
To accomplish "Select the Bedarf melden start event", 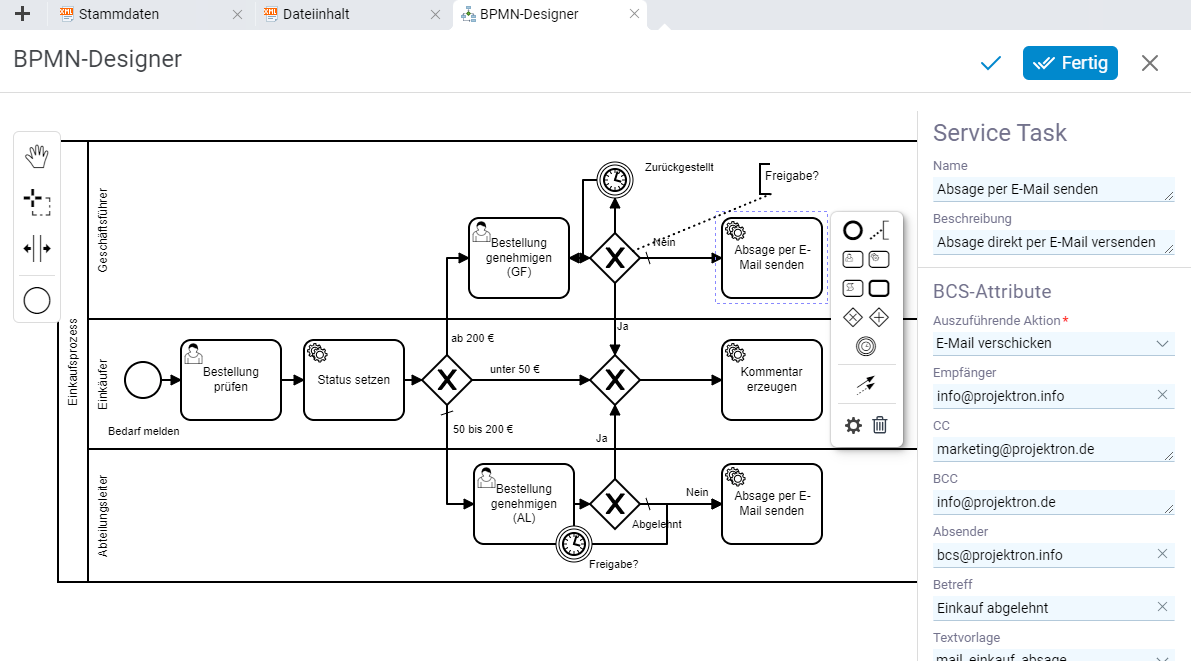I will point(143,380).
